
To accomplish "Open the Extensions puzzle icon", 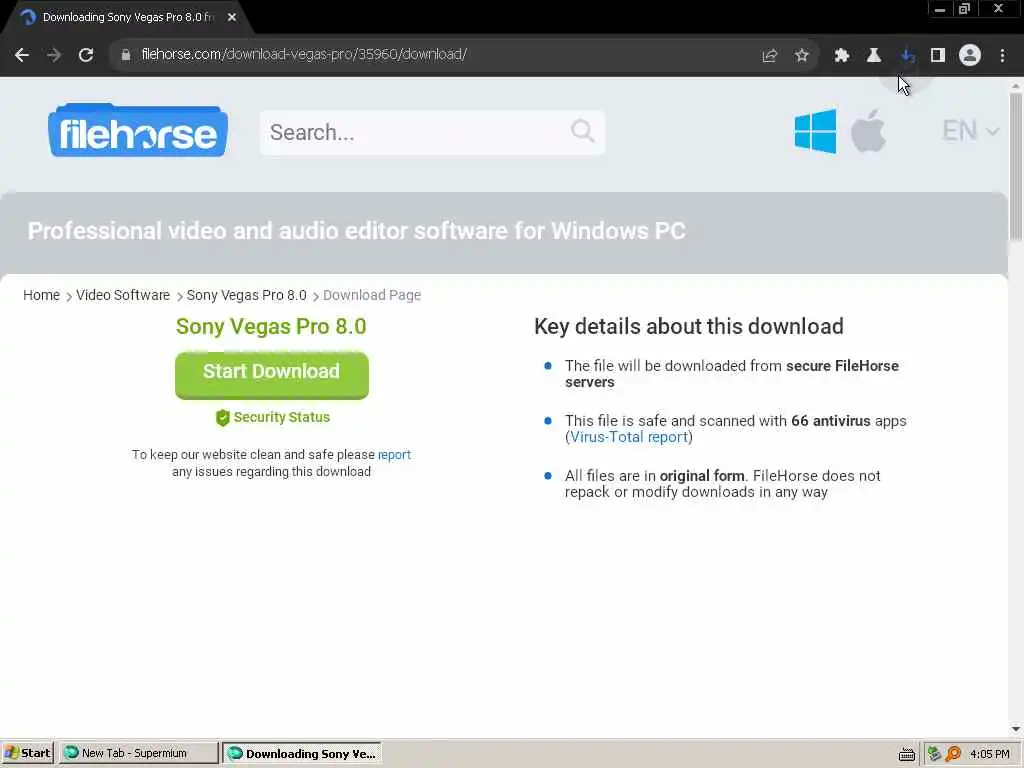I will [841, 56].
